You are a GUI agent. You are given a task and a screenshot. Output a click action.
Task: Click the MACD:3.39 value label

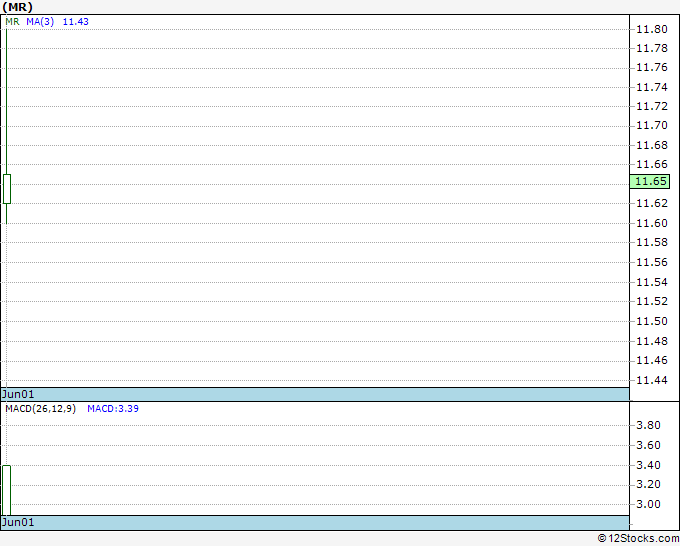pyautogui.click(x=113, y=409)
